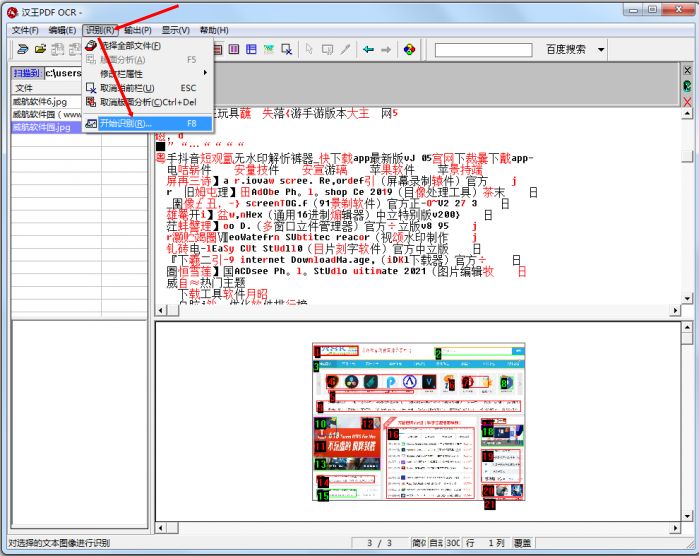The image size is (699, 556).
Task: Click image pane horizontal scroll right arrow
Action: point(676,528)
